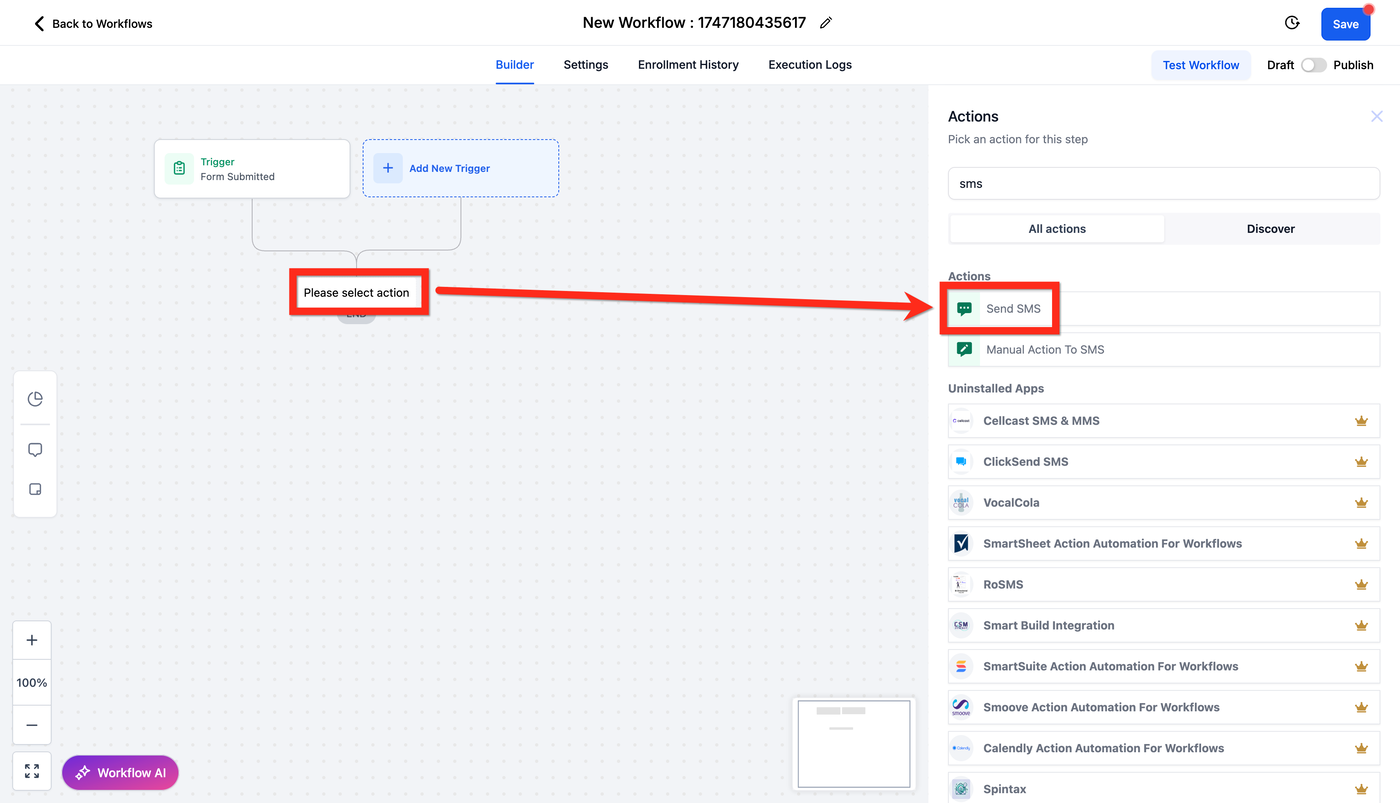Image resolution: width=1400 pixels, height=803 pixels.
Task: Click the Smart Build Integration app icon
Action: point(961,626)
